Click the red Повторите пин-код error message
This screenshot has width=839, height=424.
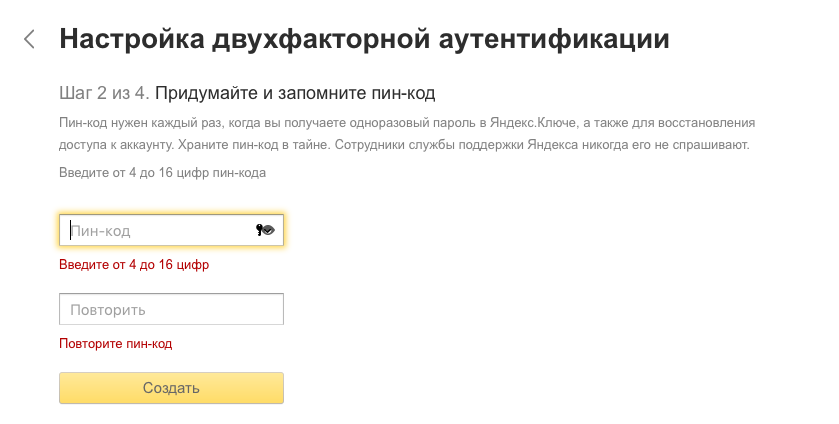116,344
